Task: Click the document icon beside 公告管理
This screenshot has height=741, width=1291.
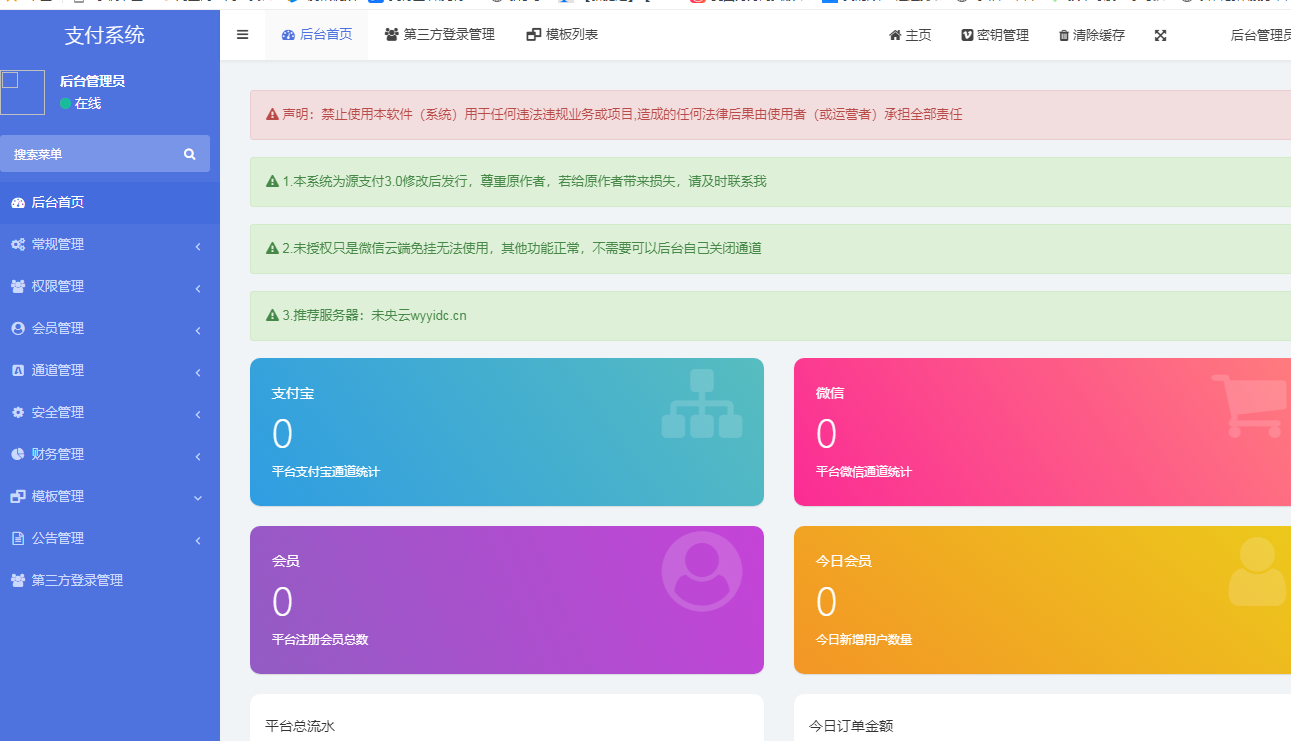Action: tap(16, 537)
